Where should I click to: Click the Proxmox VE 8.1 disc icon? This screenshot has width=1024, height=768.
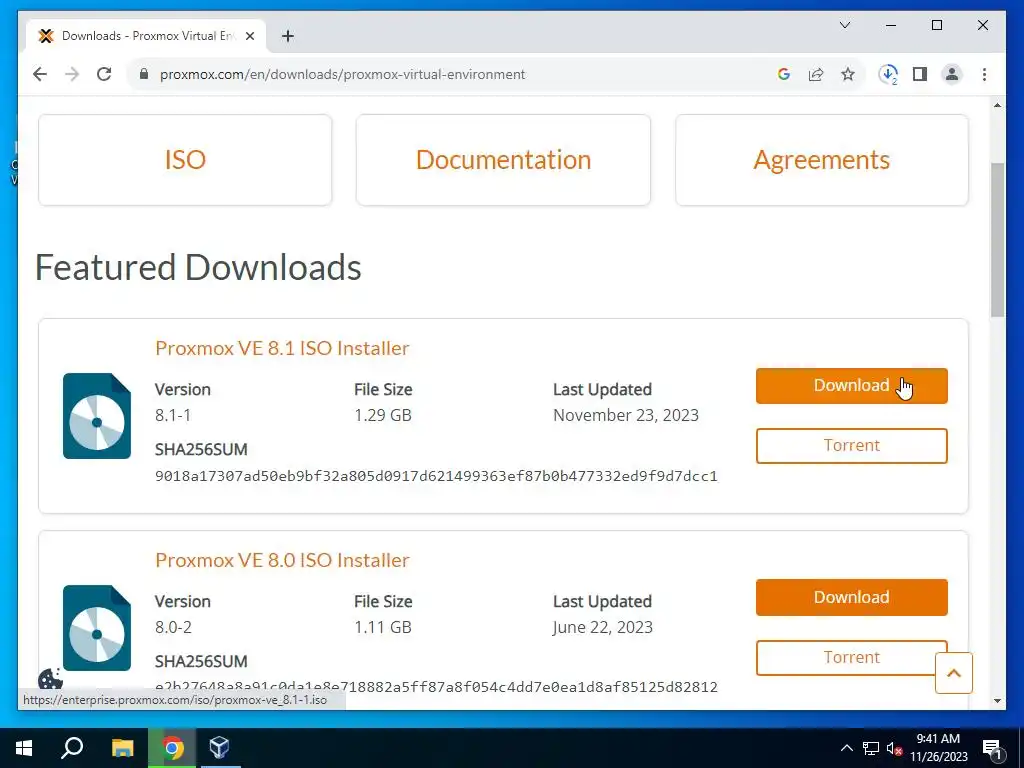pyautogui.click(x=97, y=416)
